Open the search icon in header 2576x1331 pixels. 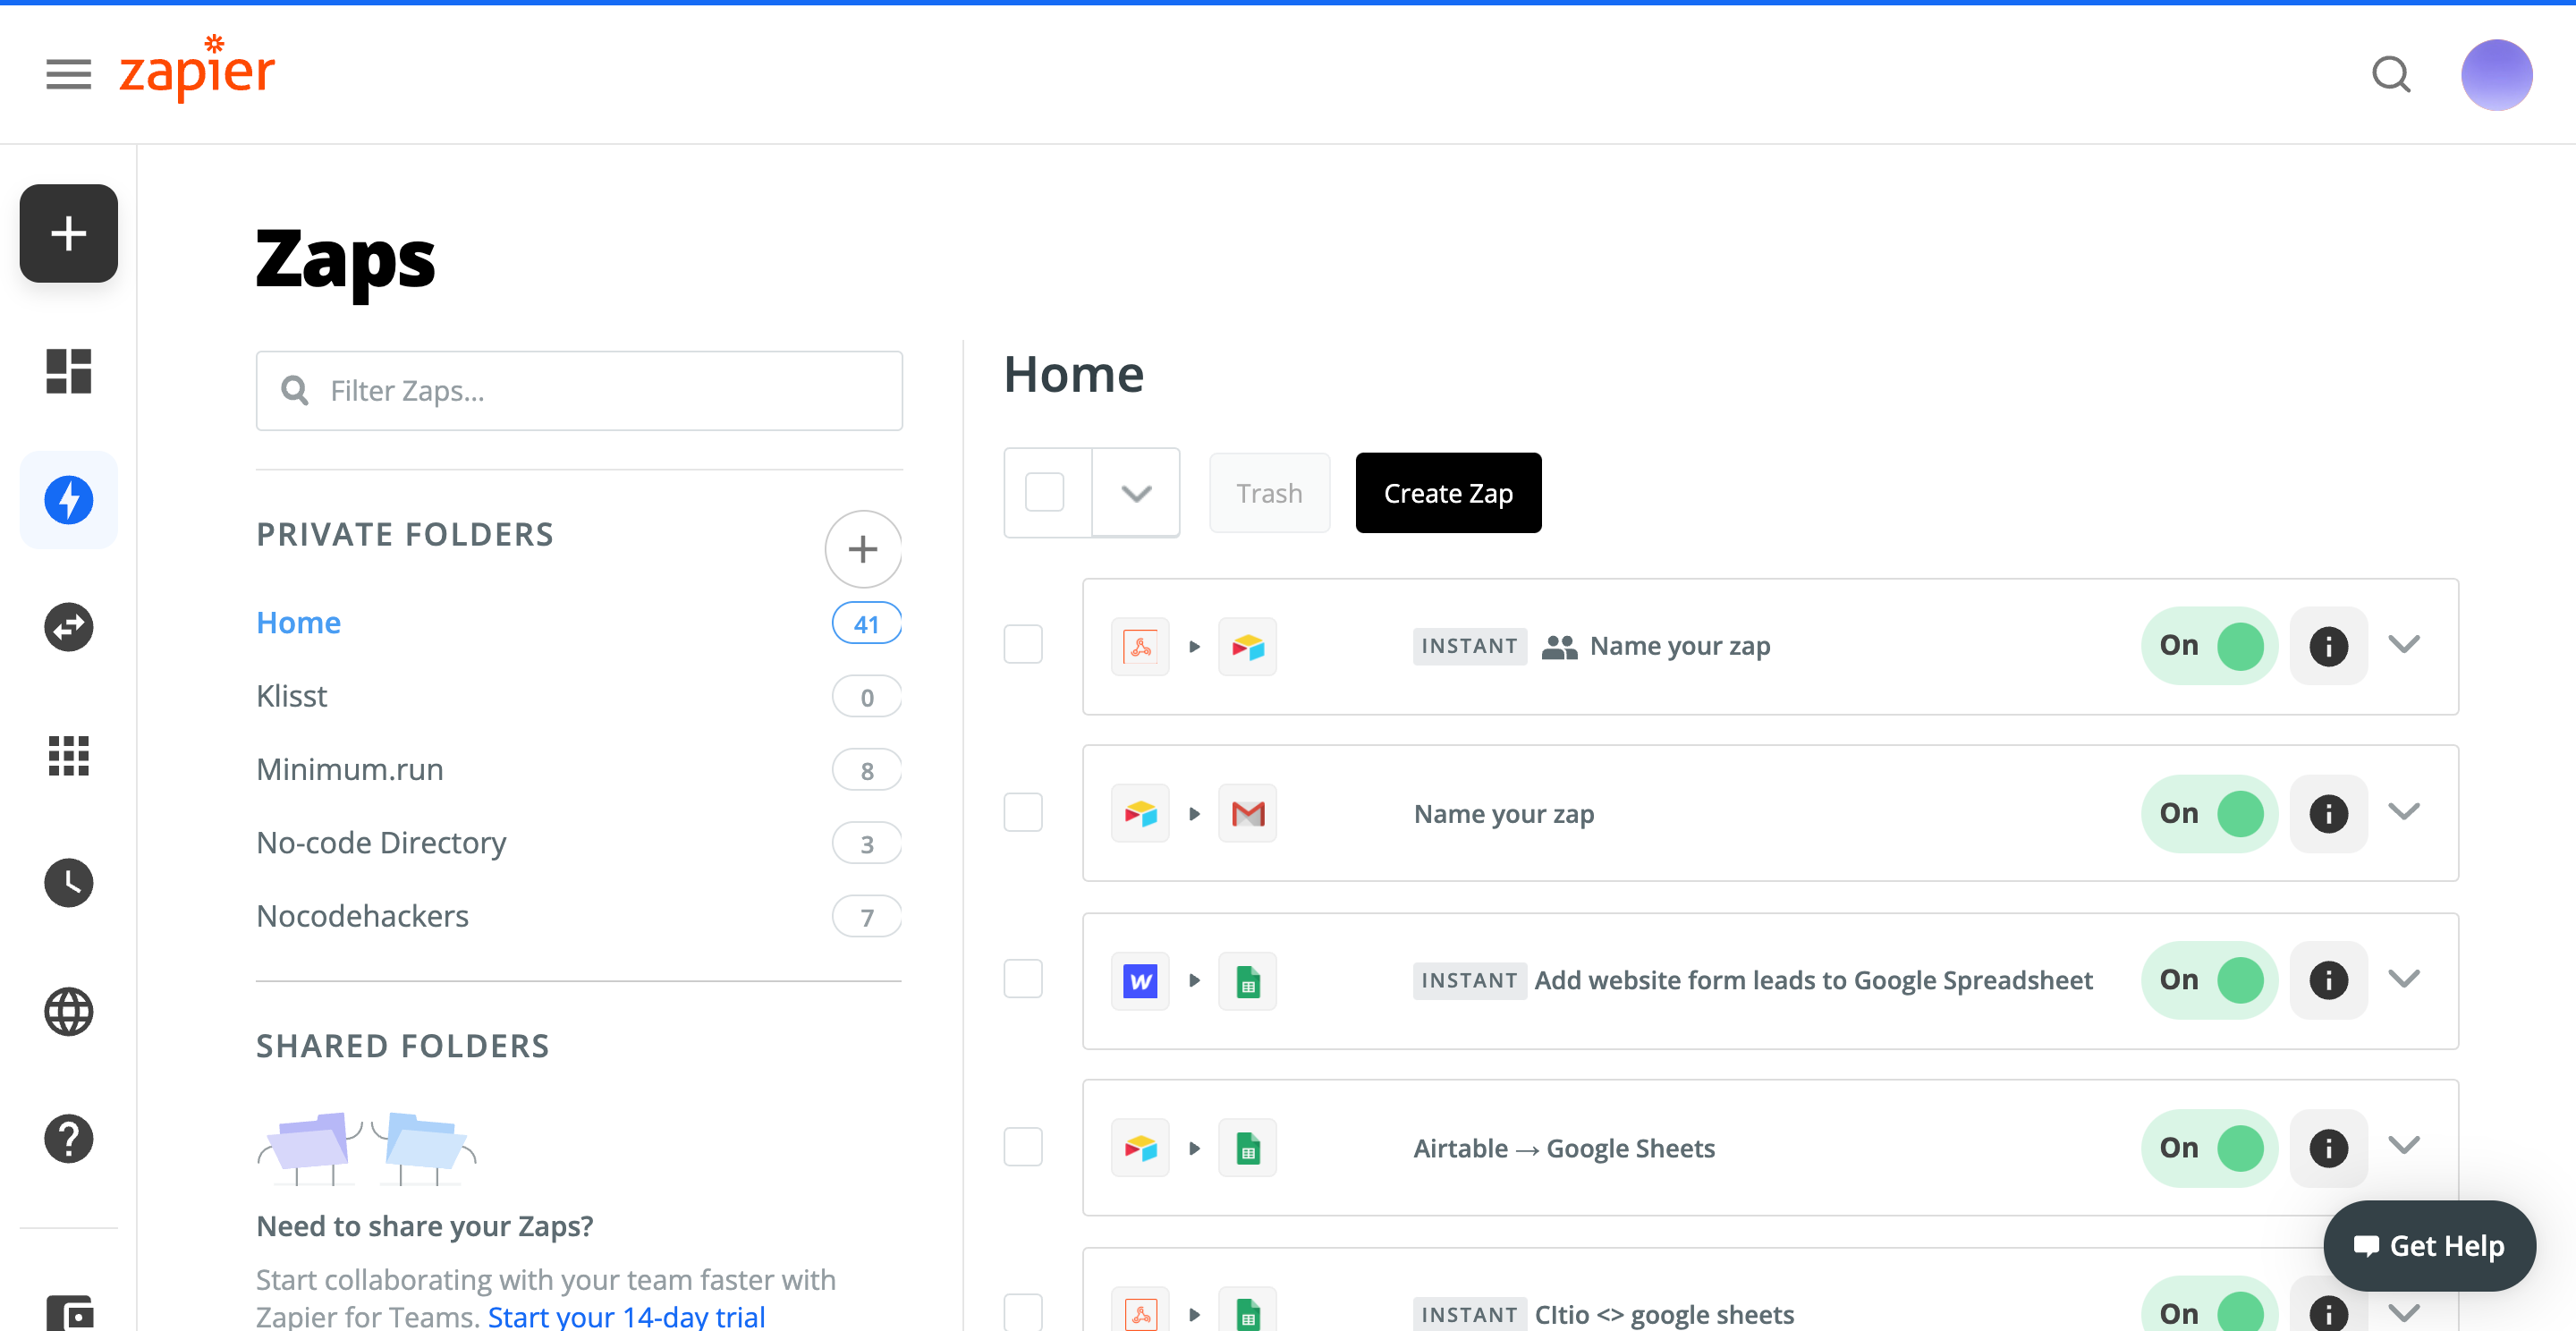tap(2391, 74)
